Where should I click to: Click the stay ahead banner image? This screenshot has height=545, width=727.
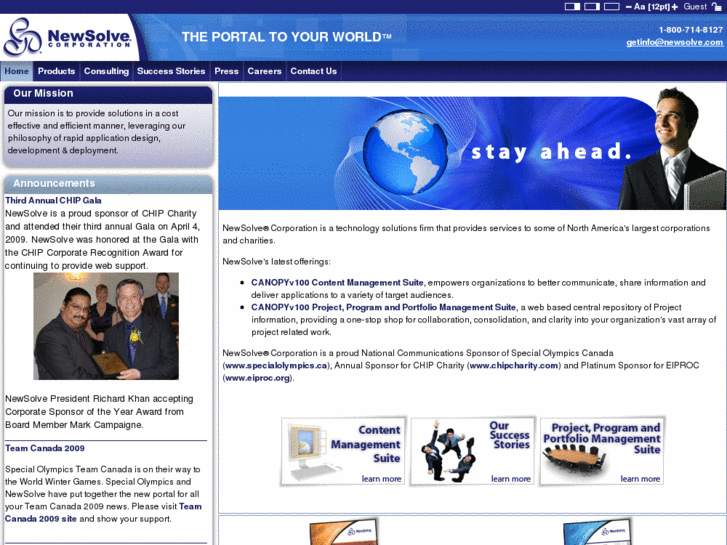(472, 148)
